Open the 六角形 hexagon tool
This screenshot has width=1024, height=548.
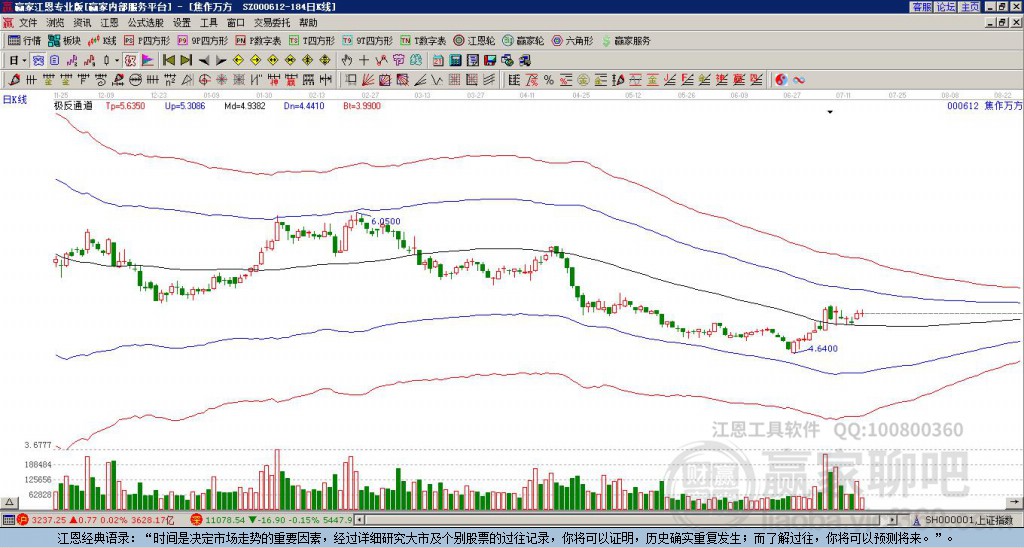point(573,40)
